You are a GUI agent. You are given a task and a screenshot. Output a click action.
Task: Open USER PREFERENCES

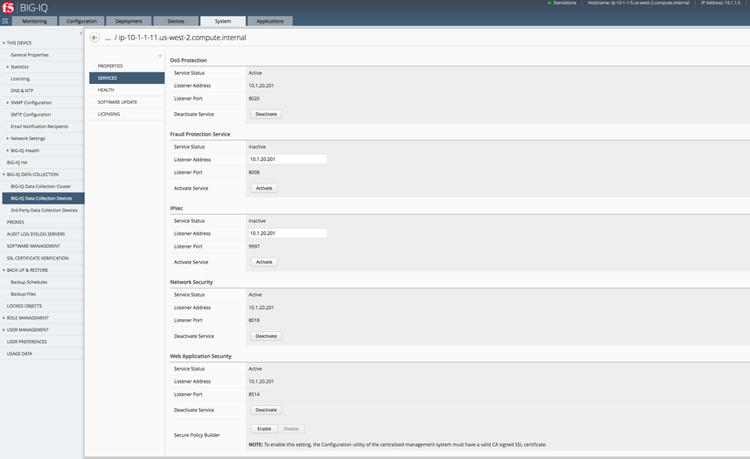point(27,342)
